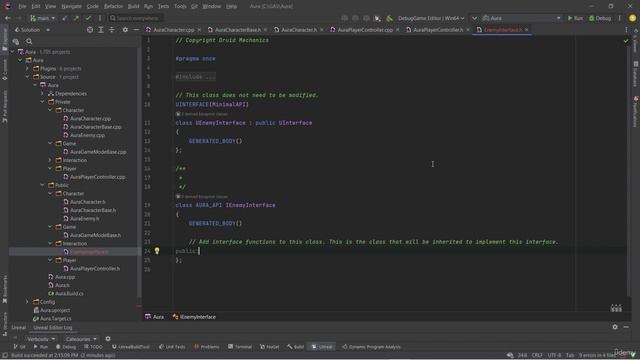Screen dimensions: 640x360
Task: Open the Navigate menu
Action: (x=71, y=6)
